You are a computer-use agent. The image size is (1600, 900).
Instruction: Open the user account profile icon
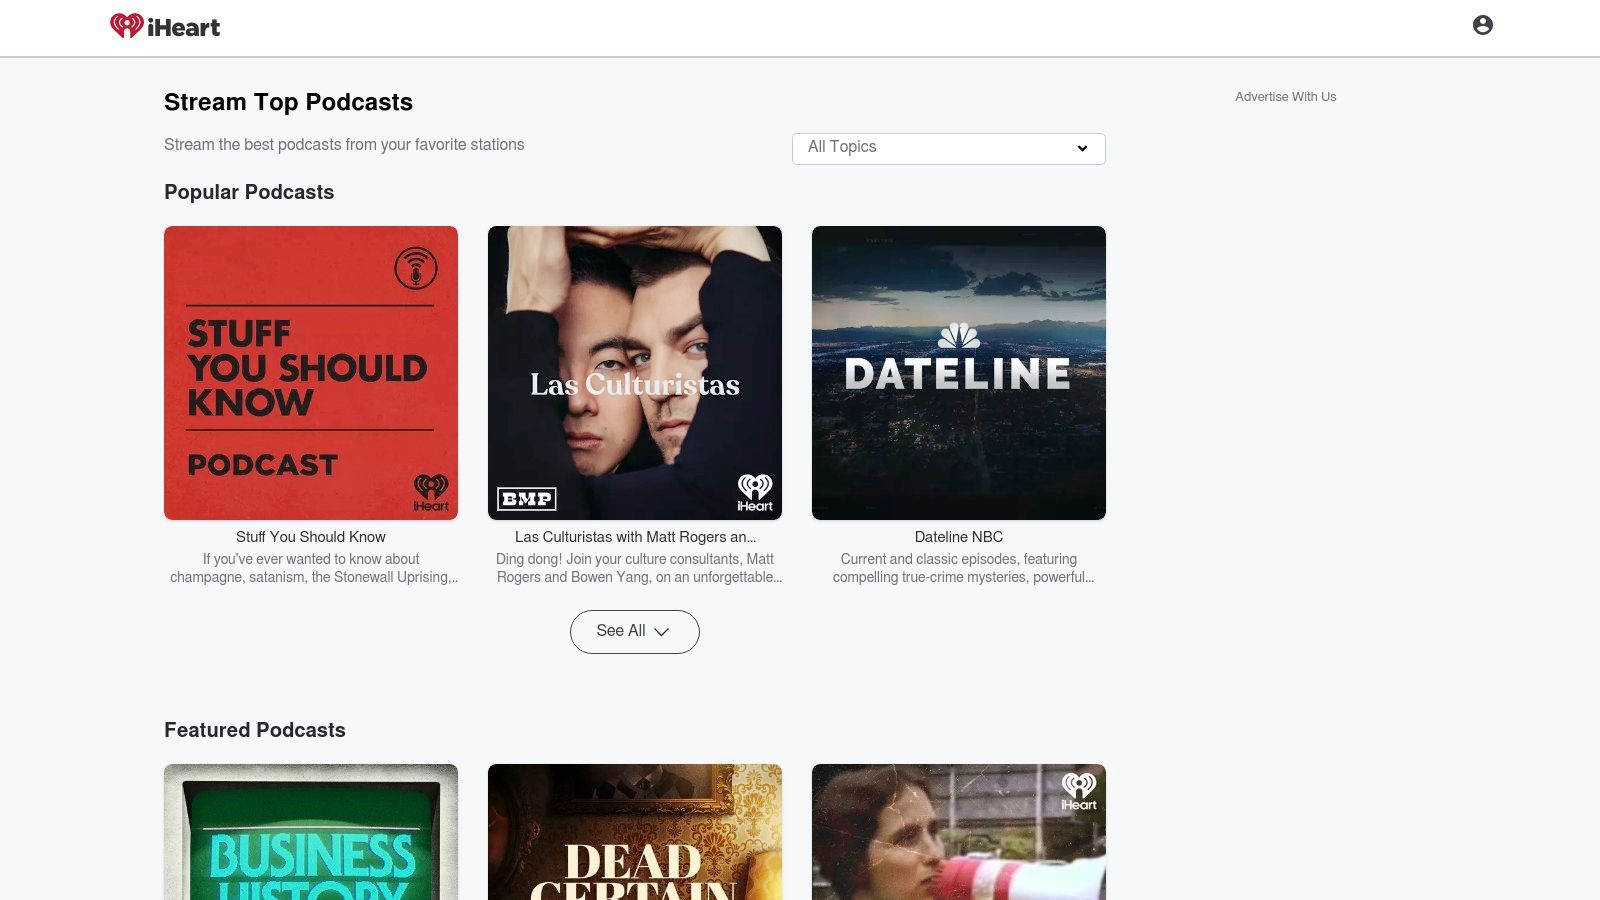pos(1482,25)
